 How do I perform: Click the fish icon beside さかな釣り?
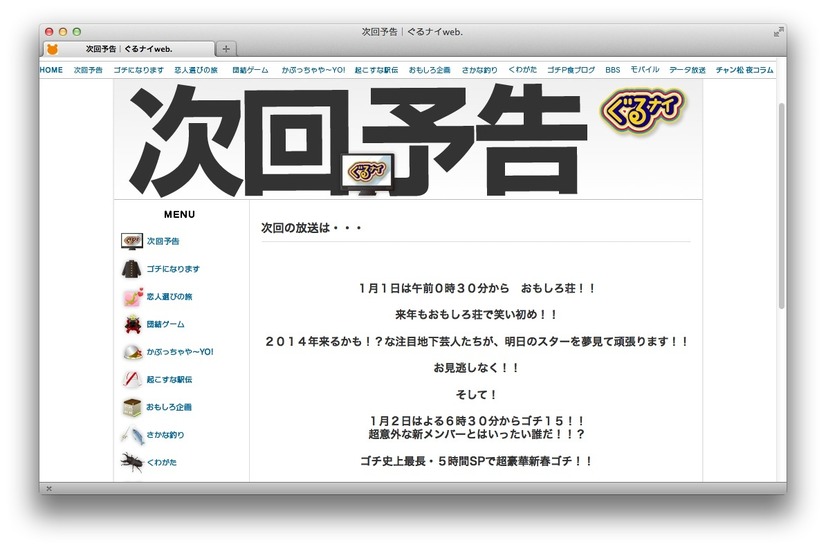(x=131, y=435)
